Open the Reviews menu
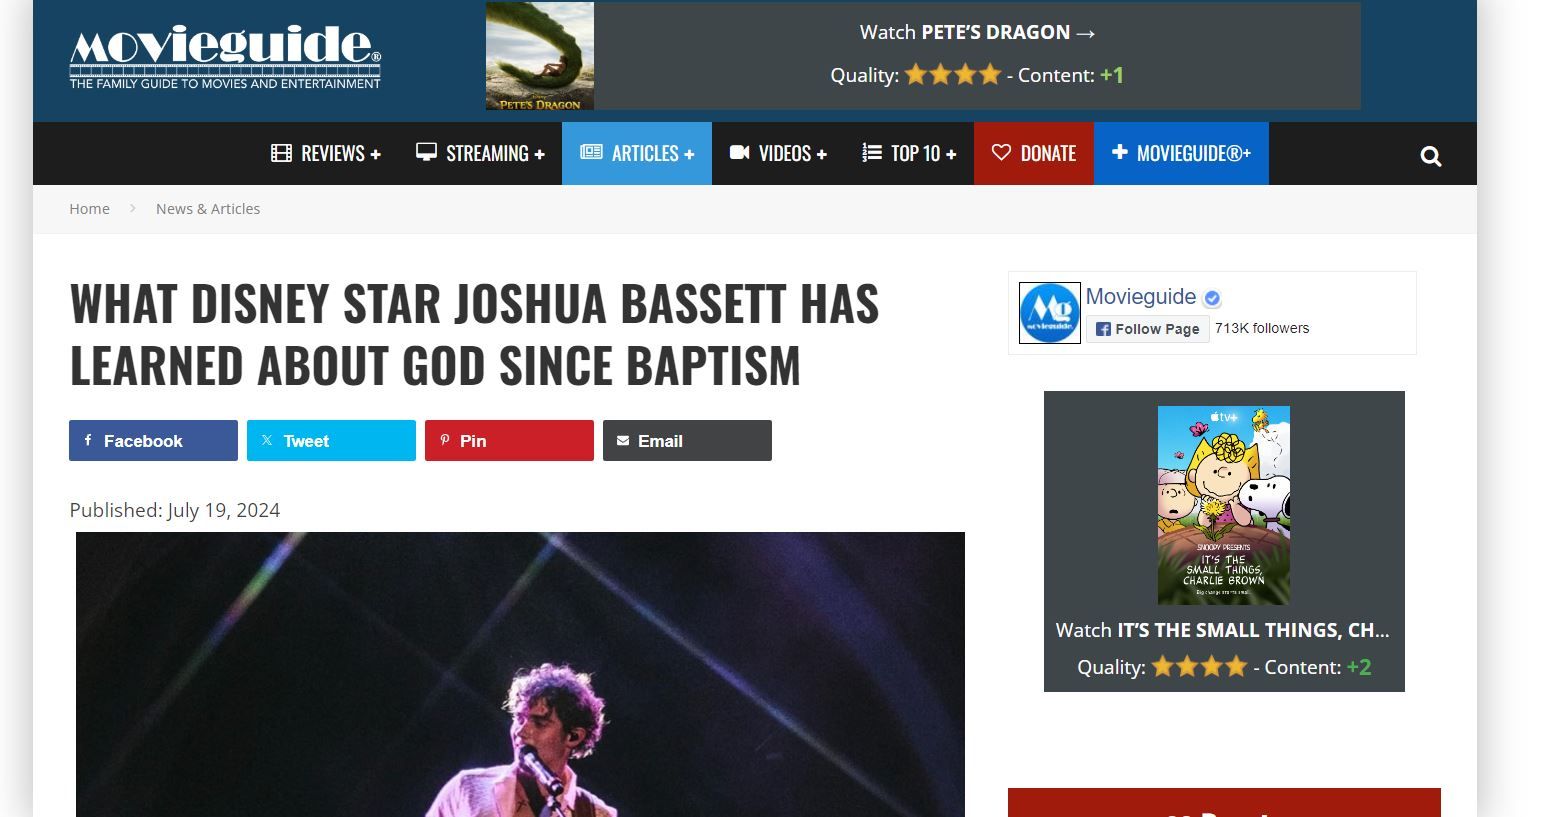The height and width of the screenshot is (817, 1556). (326, 153)
